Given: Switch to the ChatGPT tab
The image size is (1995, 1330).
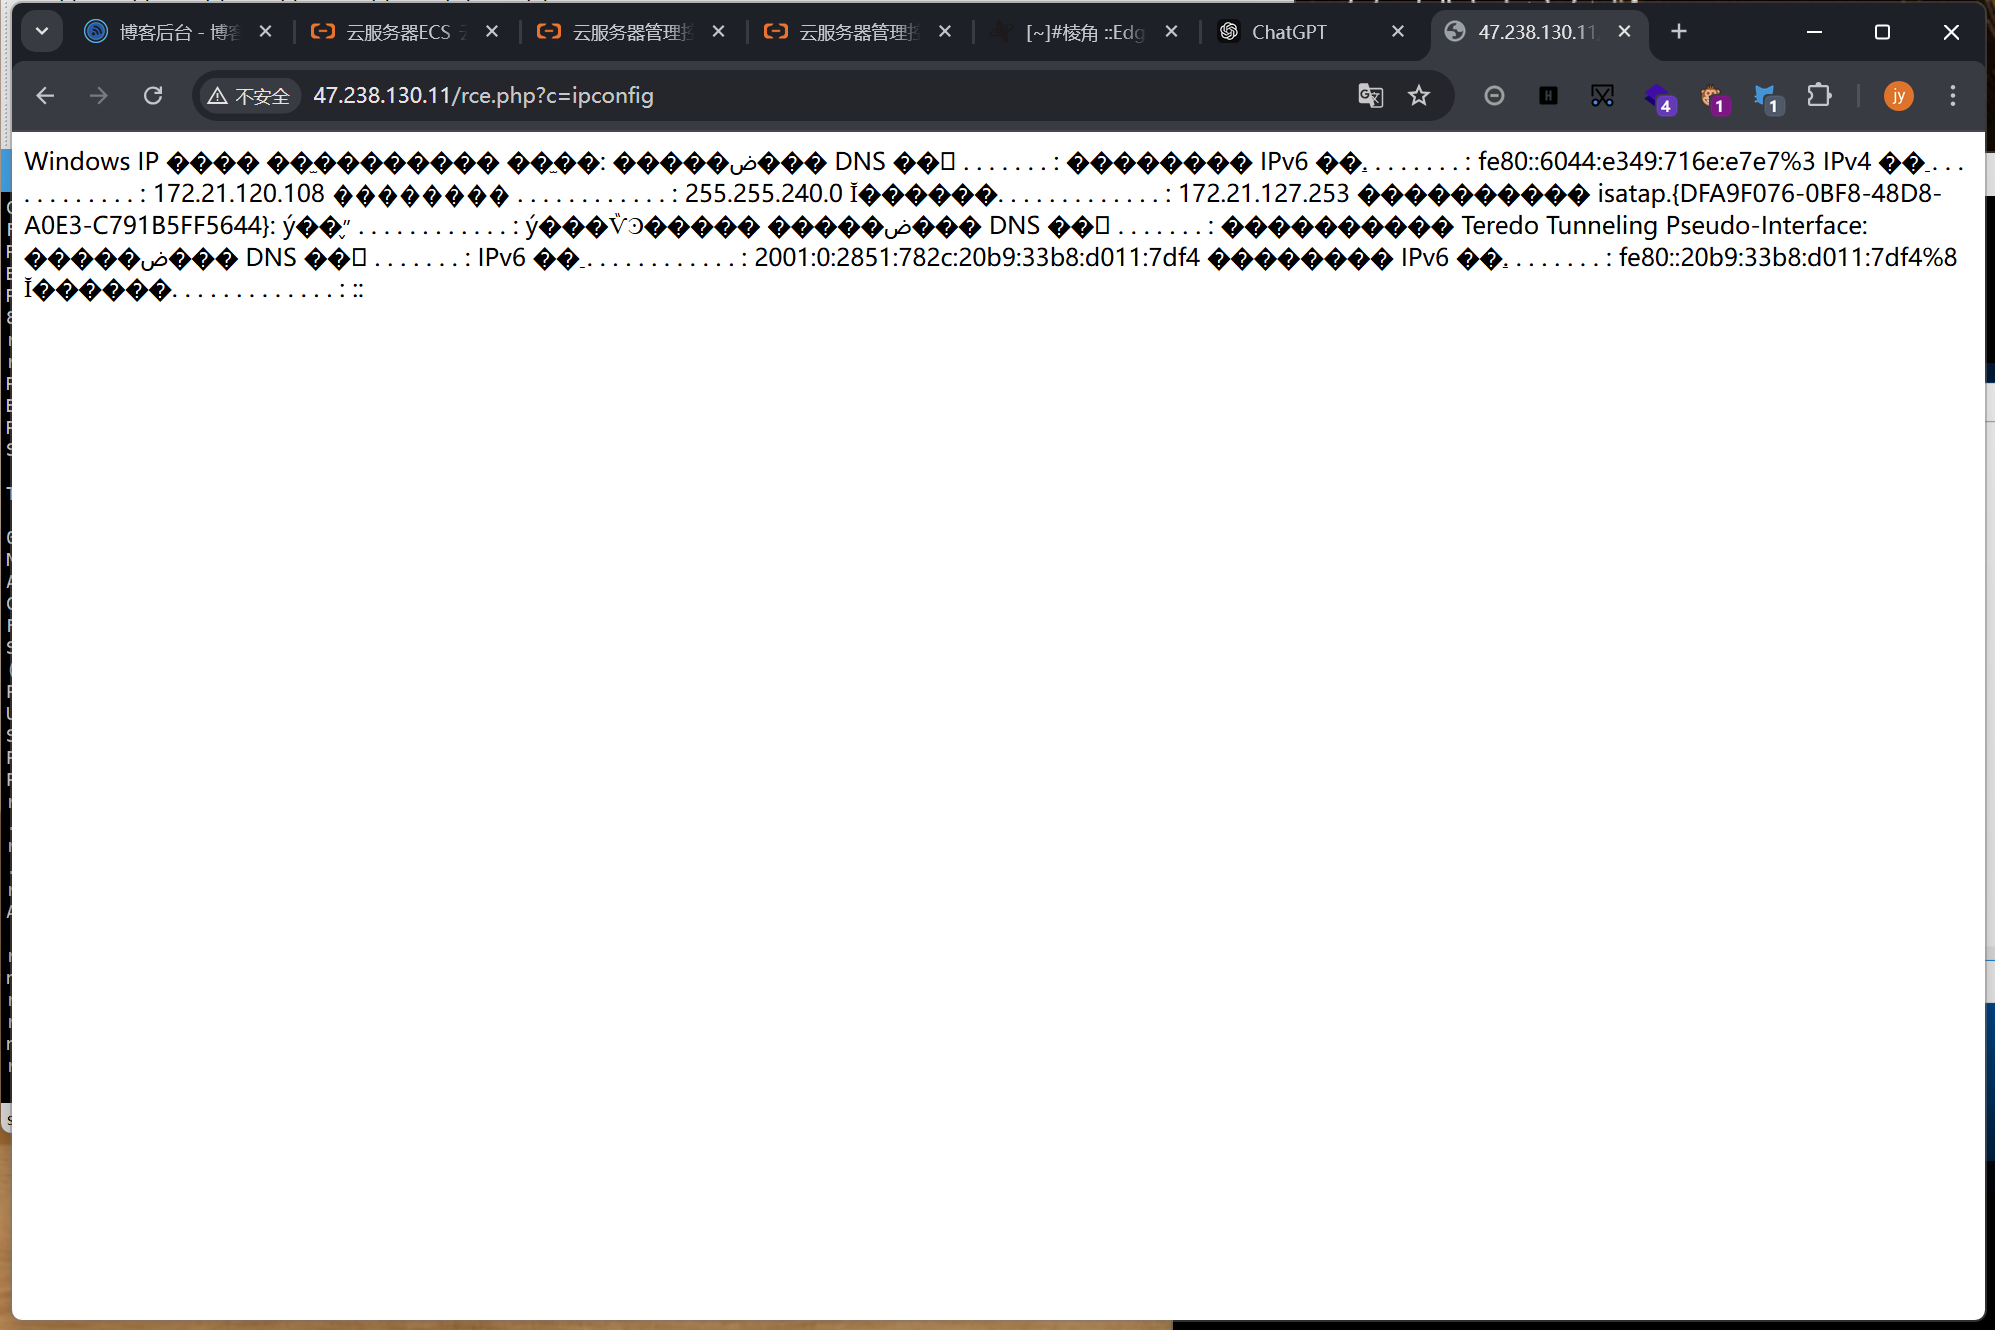Looking at the screenshot, I should pos(1289,32).
